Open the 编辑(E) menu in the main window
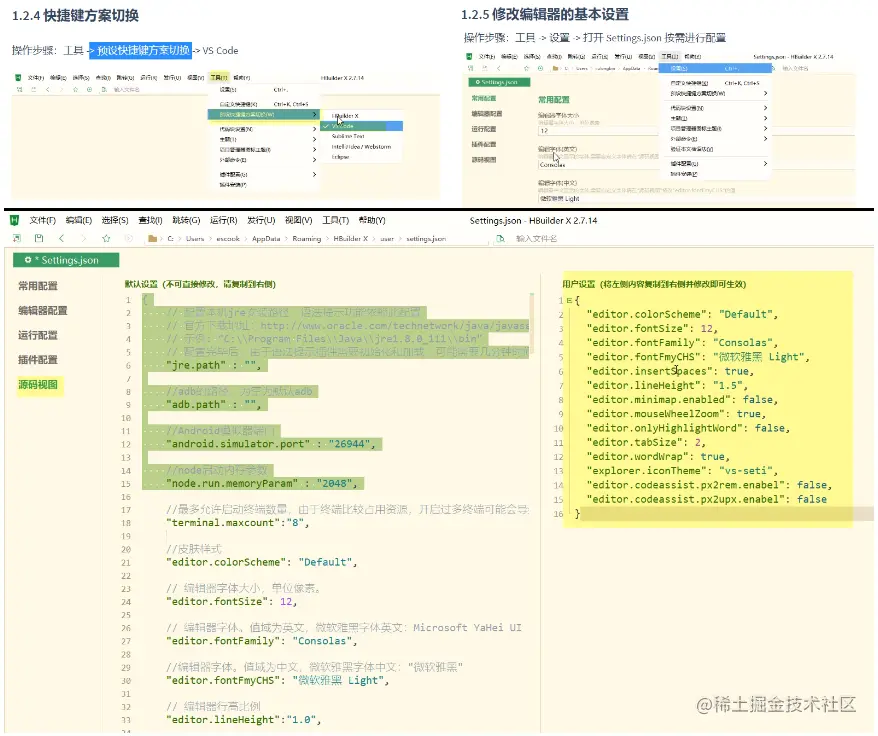 [x=78, y=220]
